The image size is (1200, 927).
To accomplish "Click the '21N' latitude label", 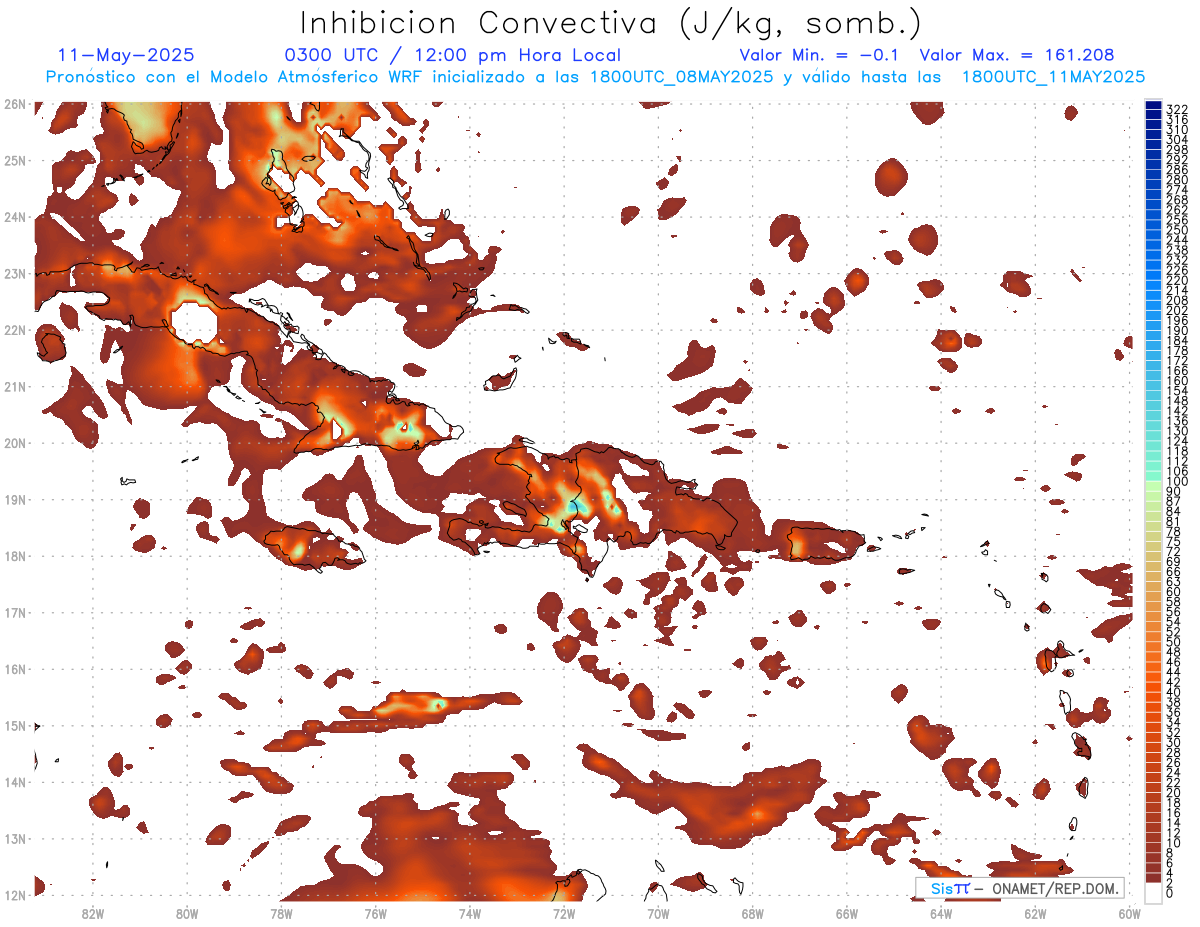I will coord(14,386).
